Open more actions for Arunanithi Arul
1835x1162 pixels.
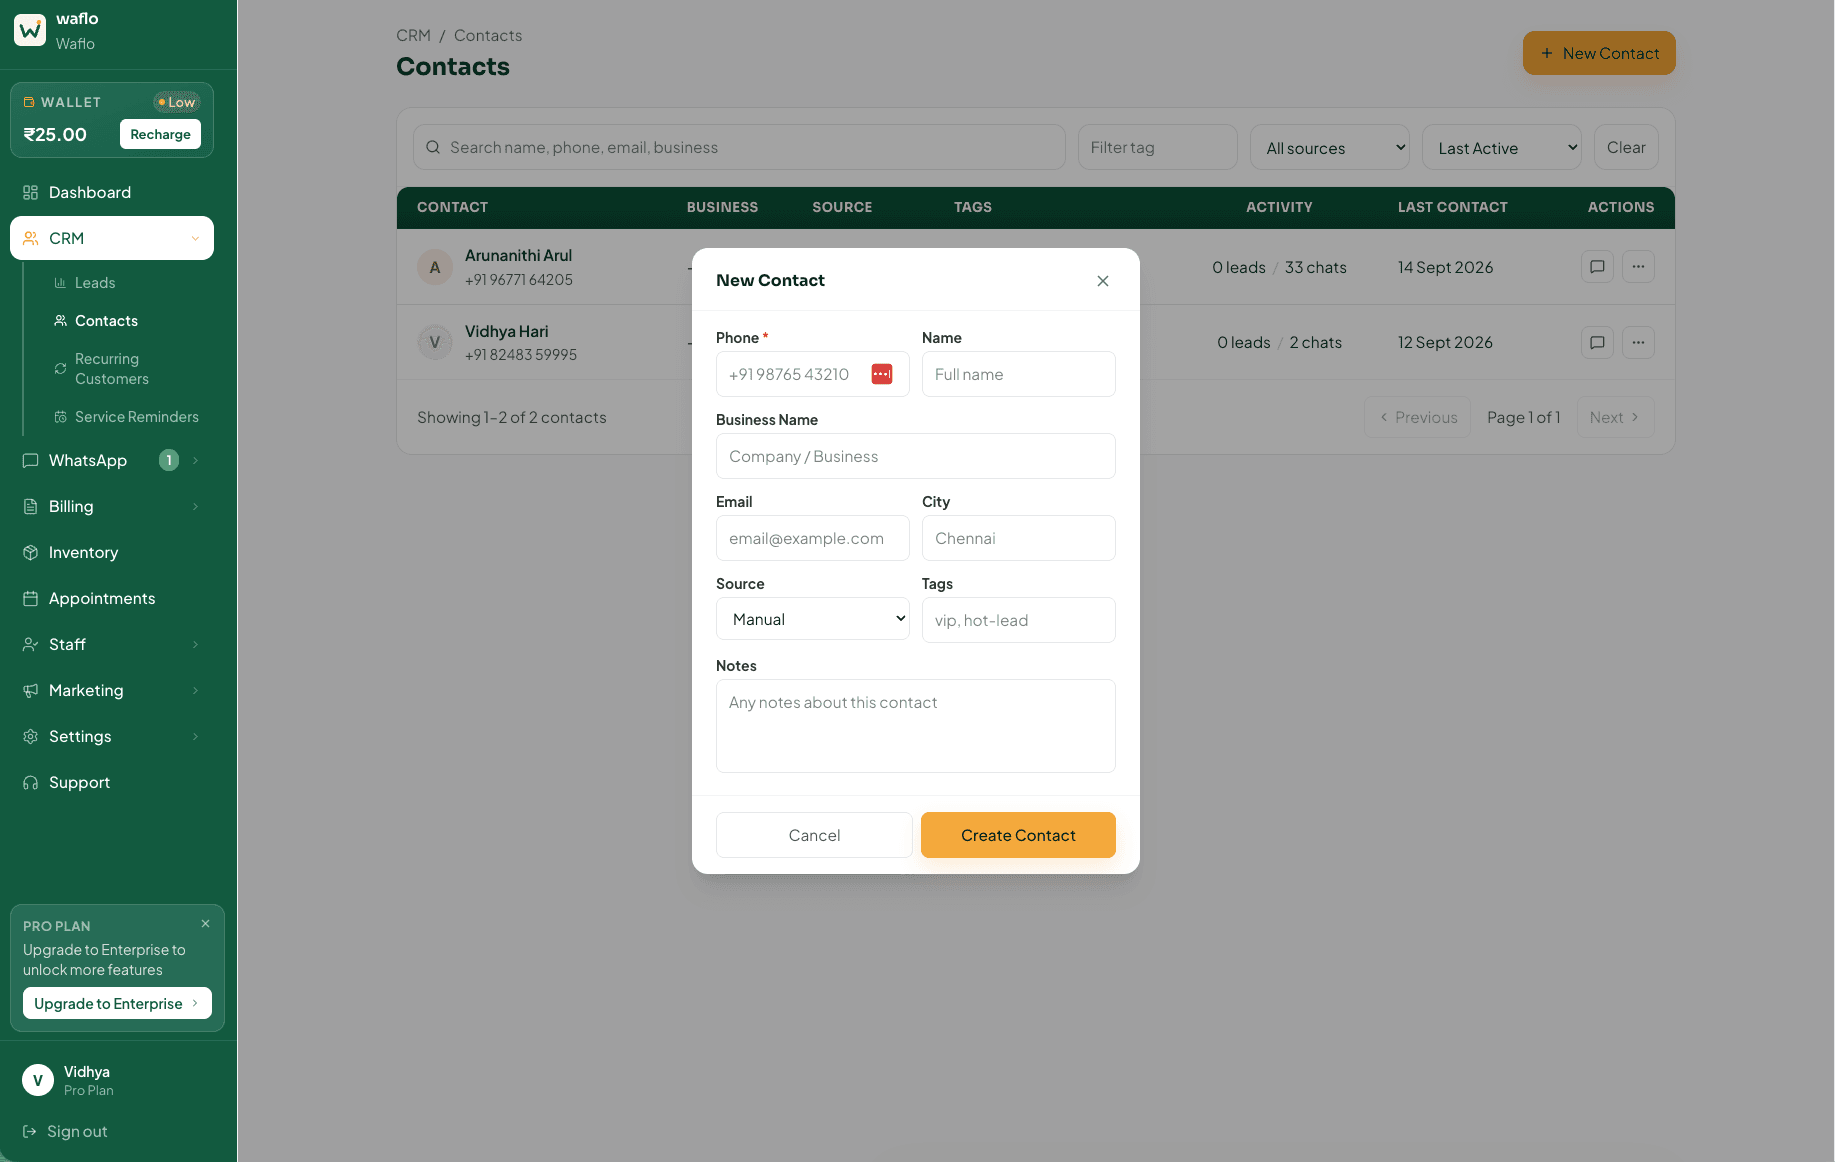[x=1638, y=266]
